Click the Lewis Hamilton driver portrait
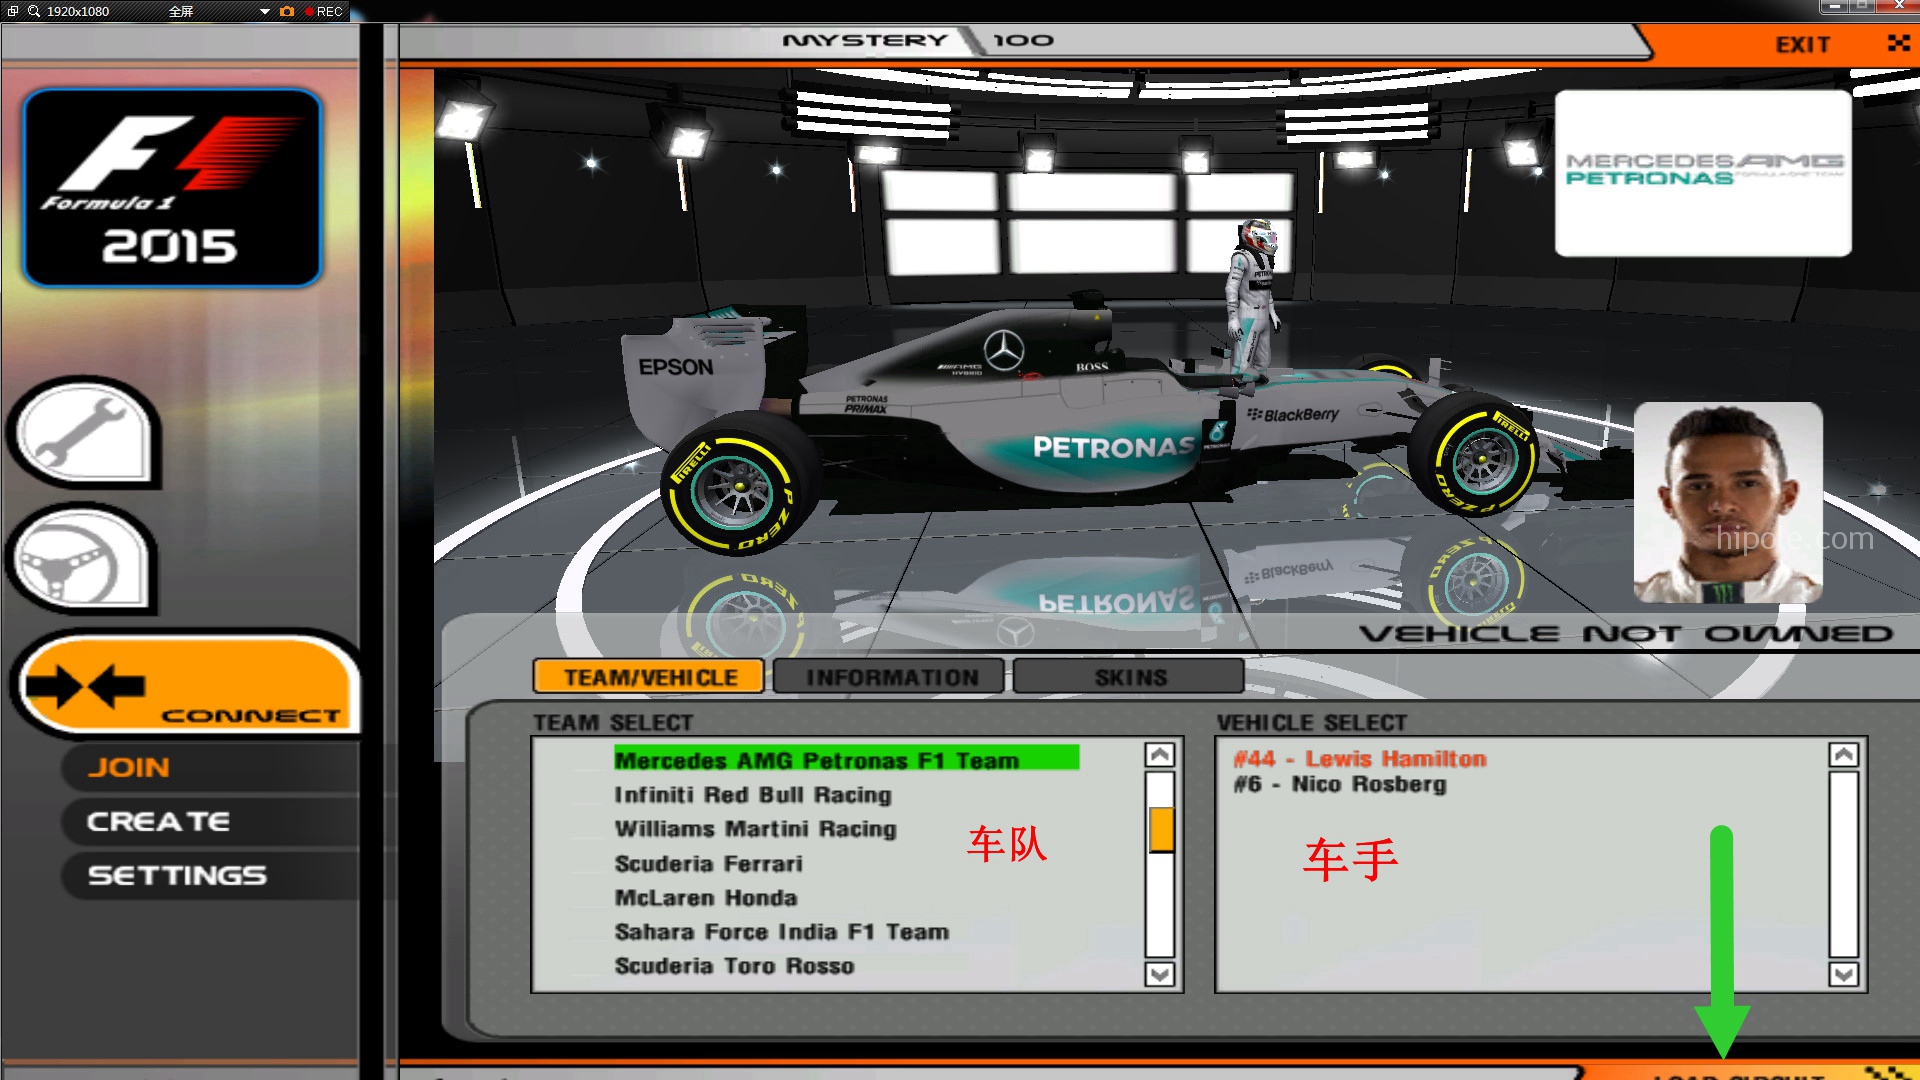 click(x=1728, y=502)
